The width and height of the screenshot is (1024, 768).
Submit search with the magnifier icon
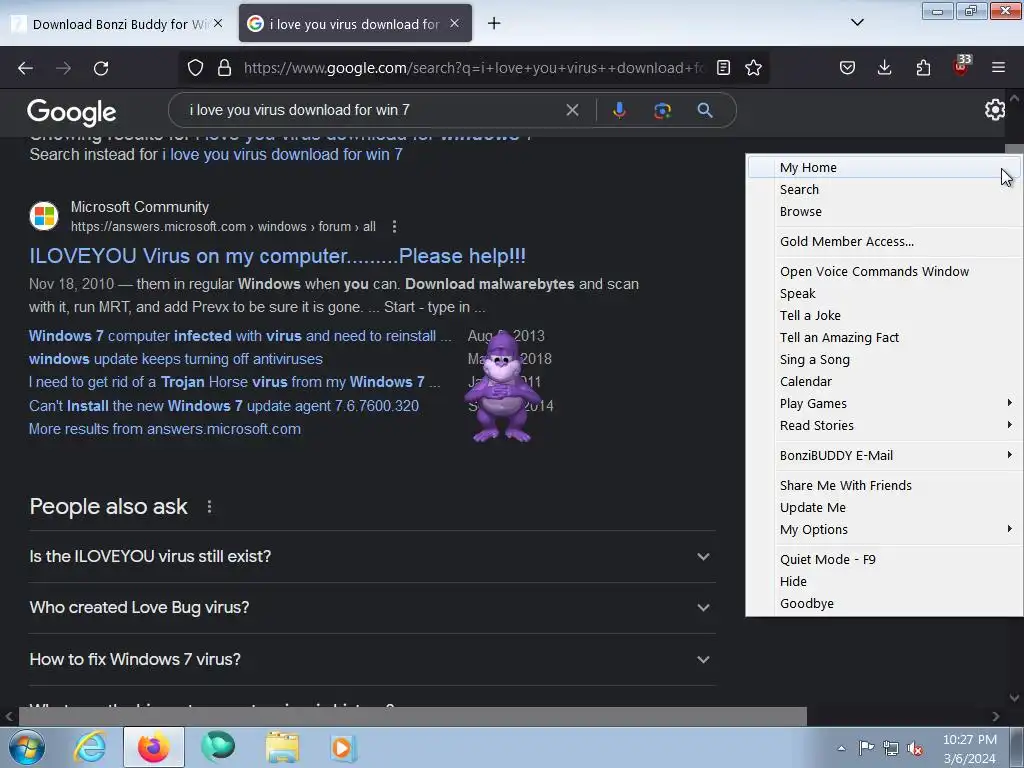[x=705, y=110]
